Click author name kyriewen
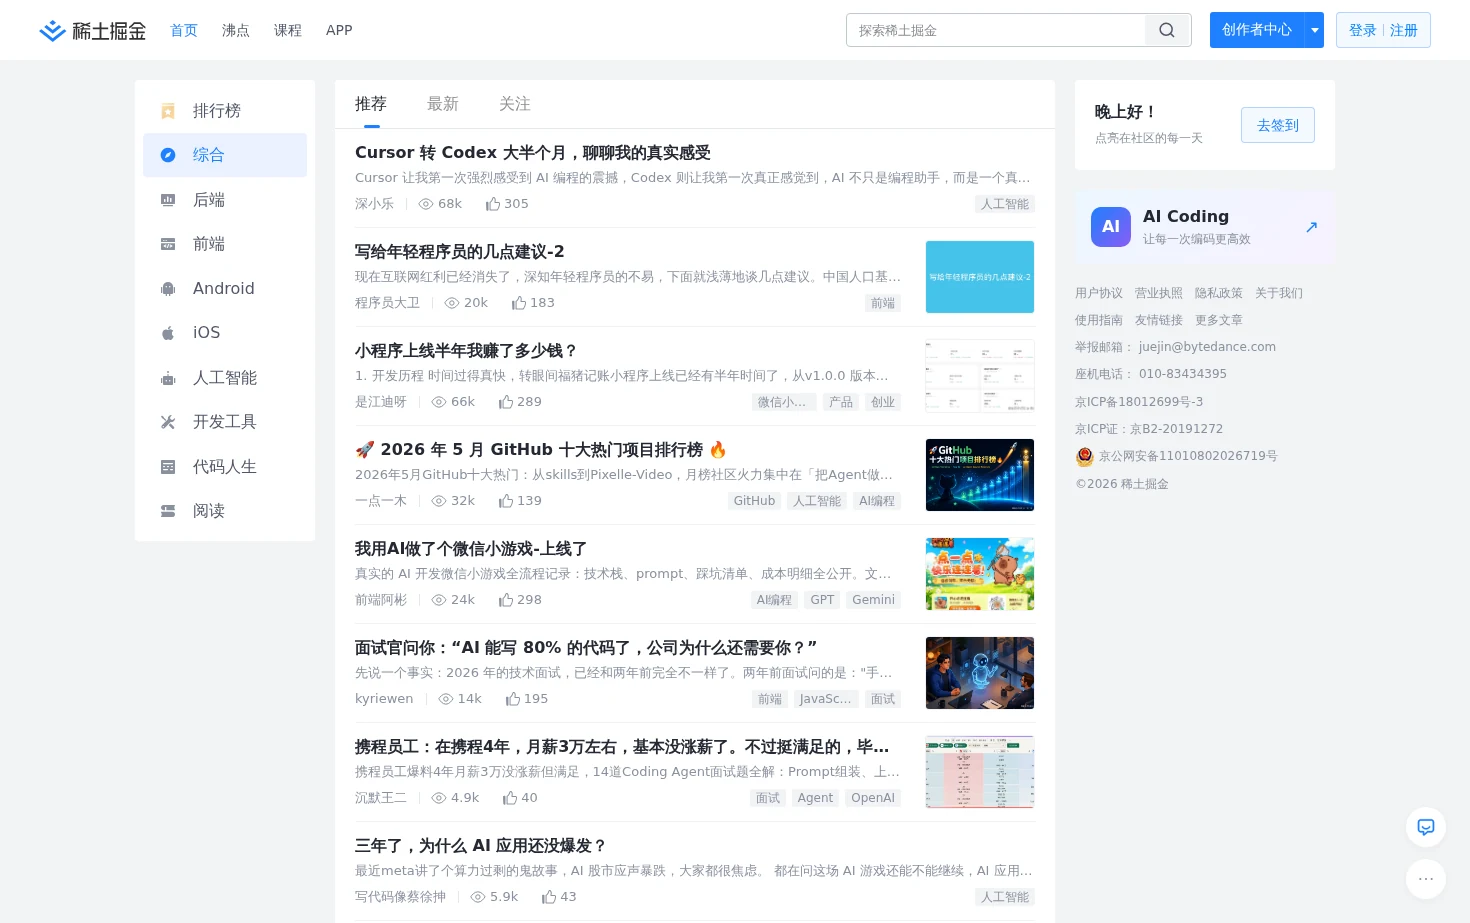 pyautogui.click(x=384, y=699)
